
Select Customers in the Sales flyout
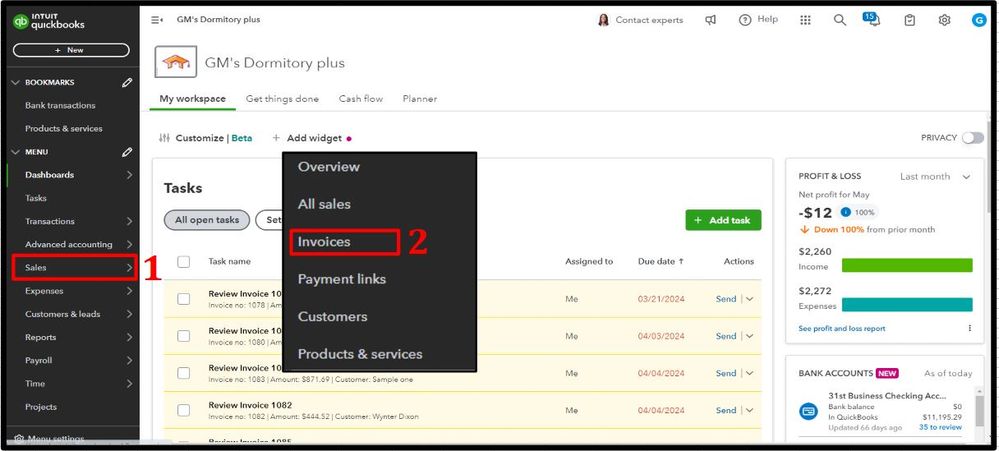332,317
